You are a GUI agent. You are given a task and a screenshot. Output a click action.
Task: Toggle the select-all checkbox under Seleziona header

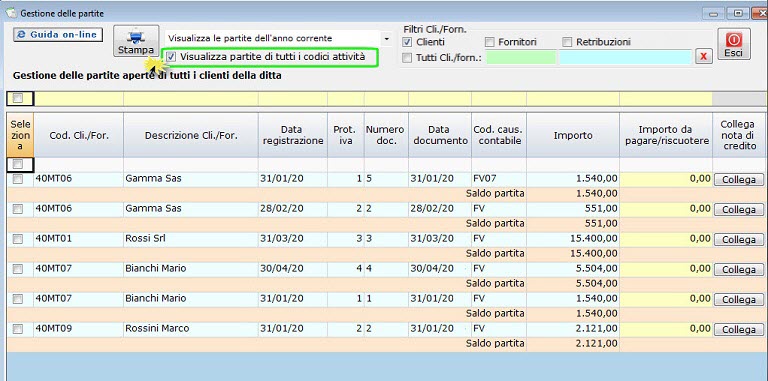pos(18,164)
